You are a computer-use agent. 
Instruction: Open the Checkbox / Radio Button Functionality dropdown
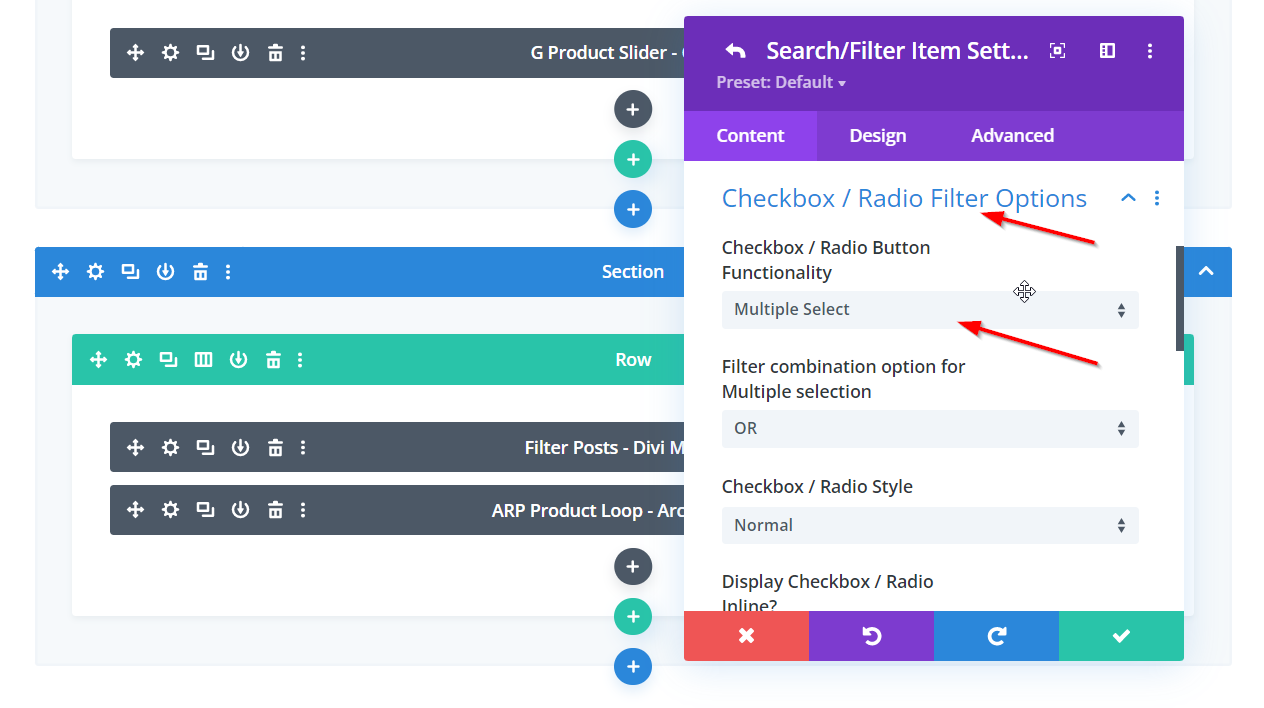pyautogui.click(x=929, y=310)
